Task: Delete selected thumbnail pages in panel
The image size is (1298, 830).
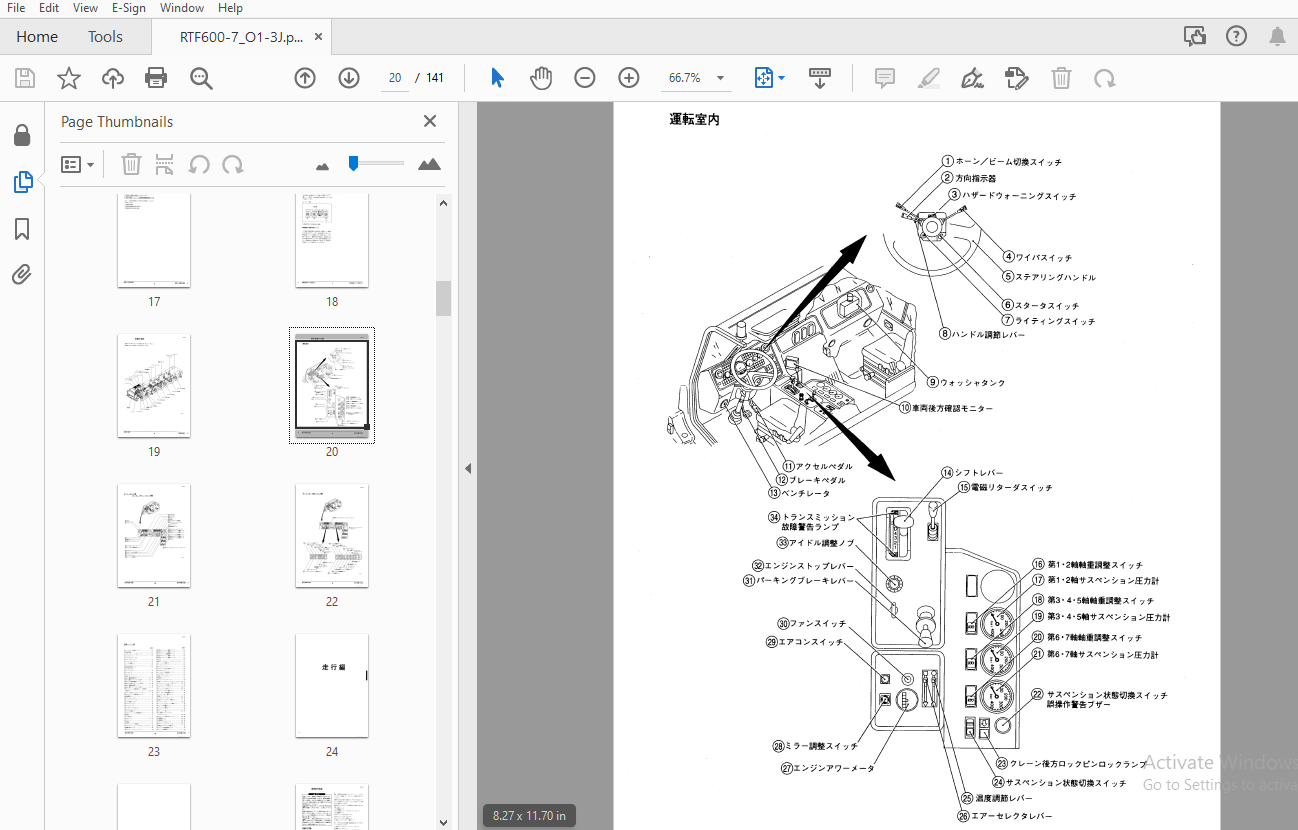Action: pos(131,164)
